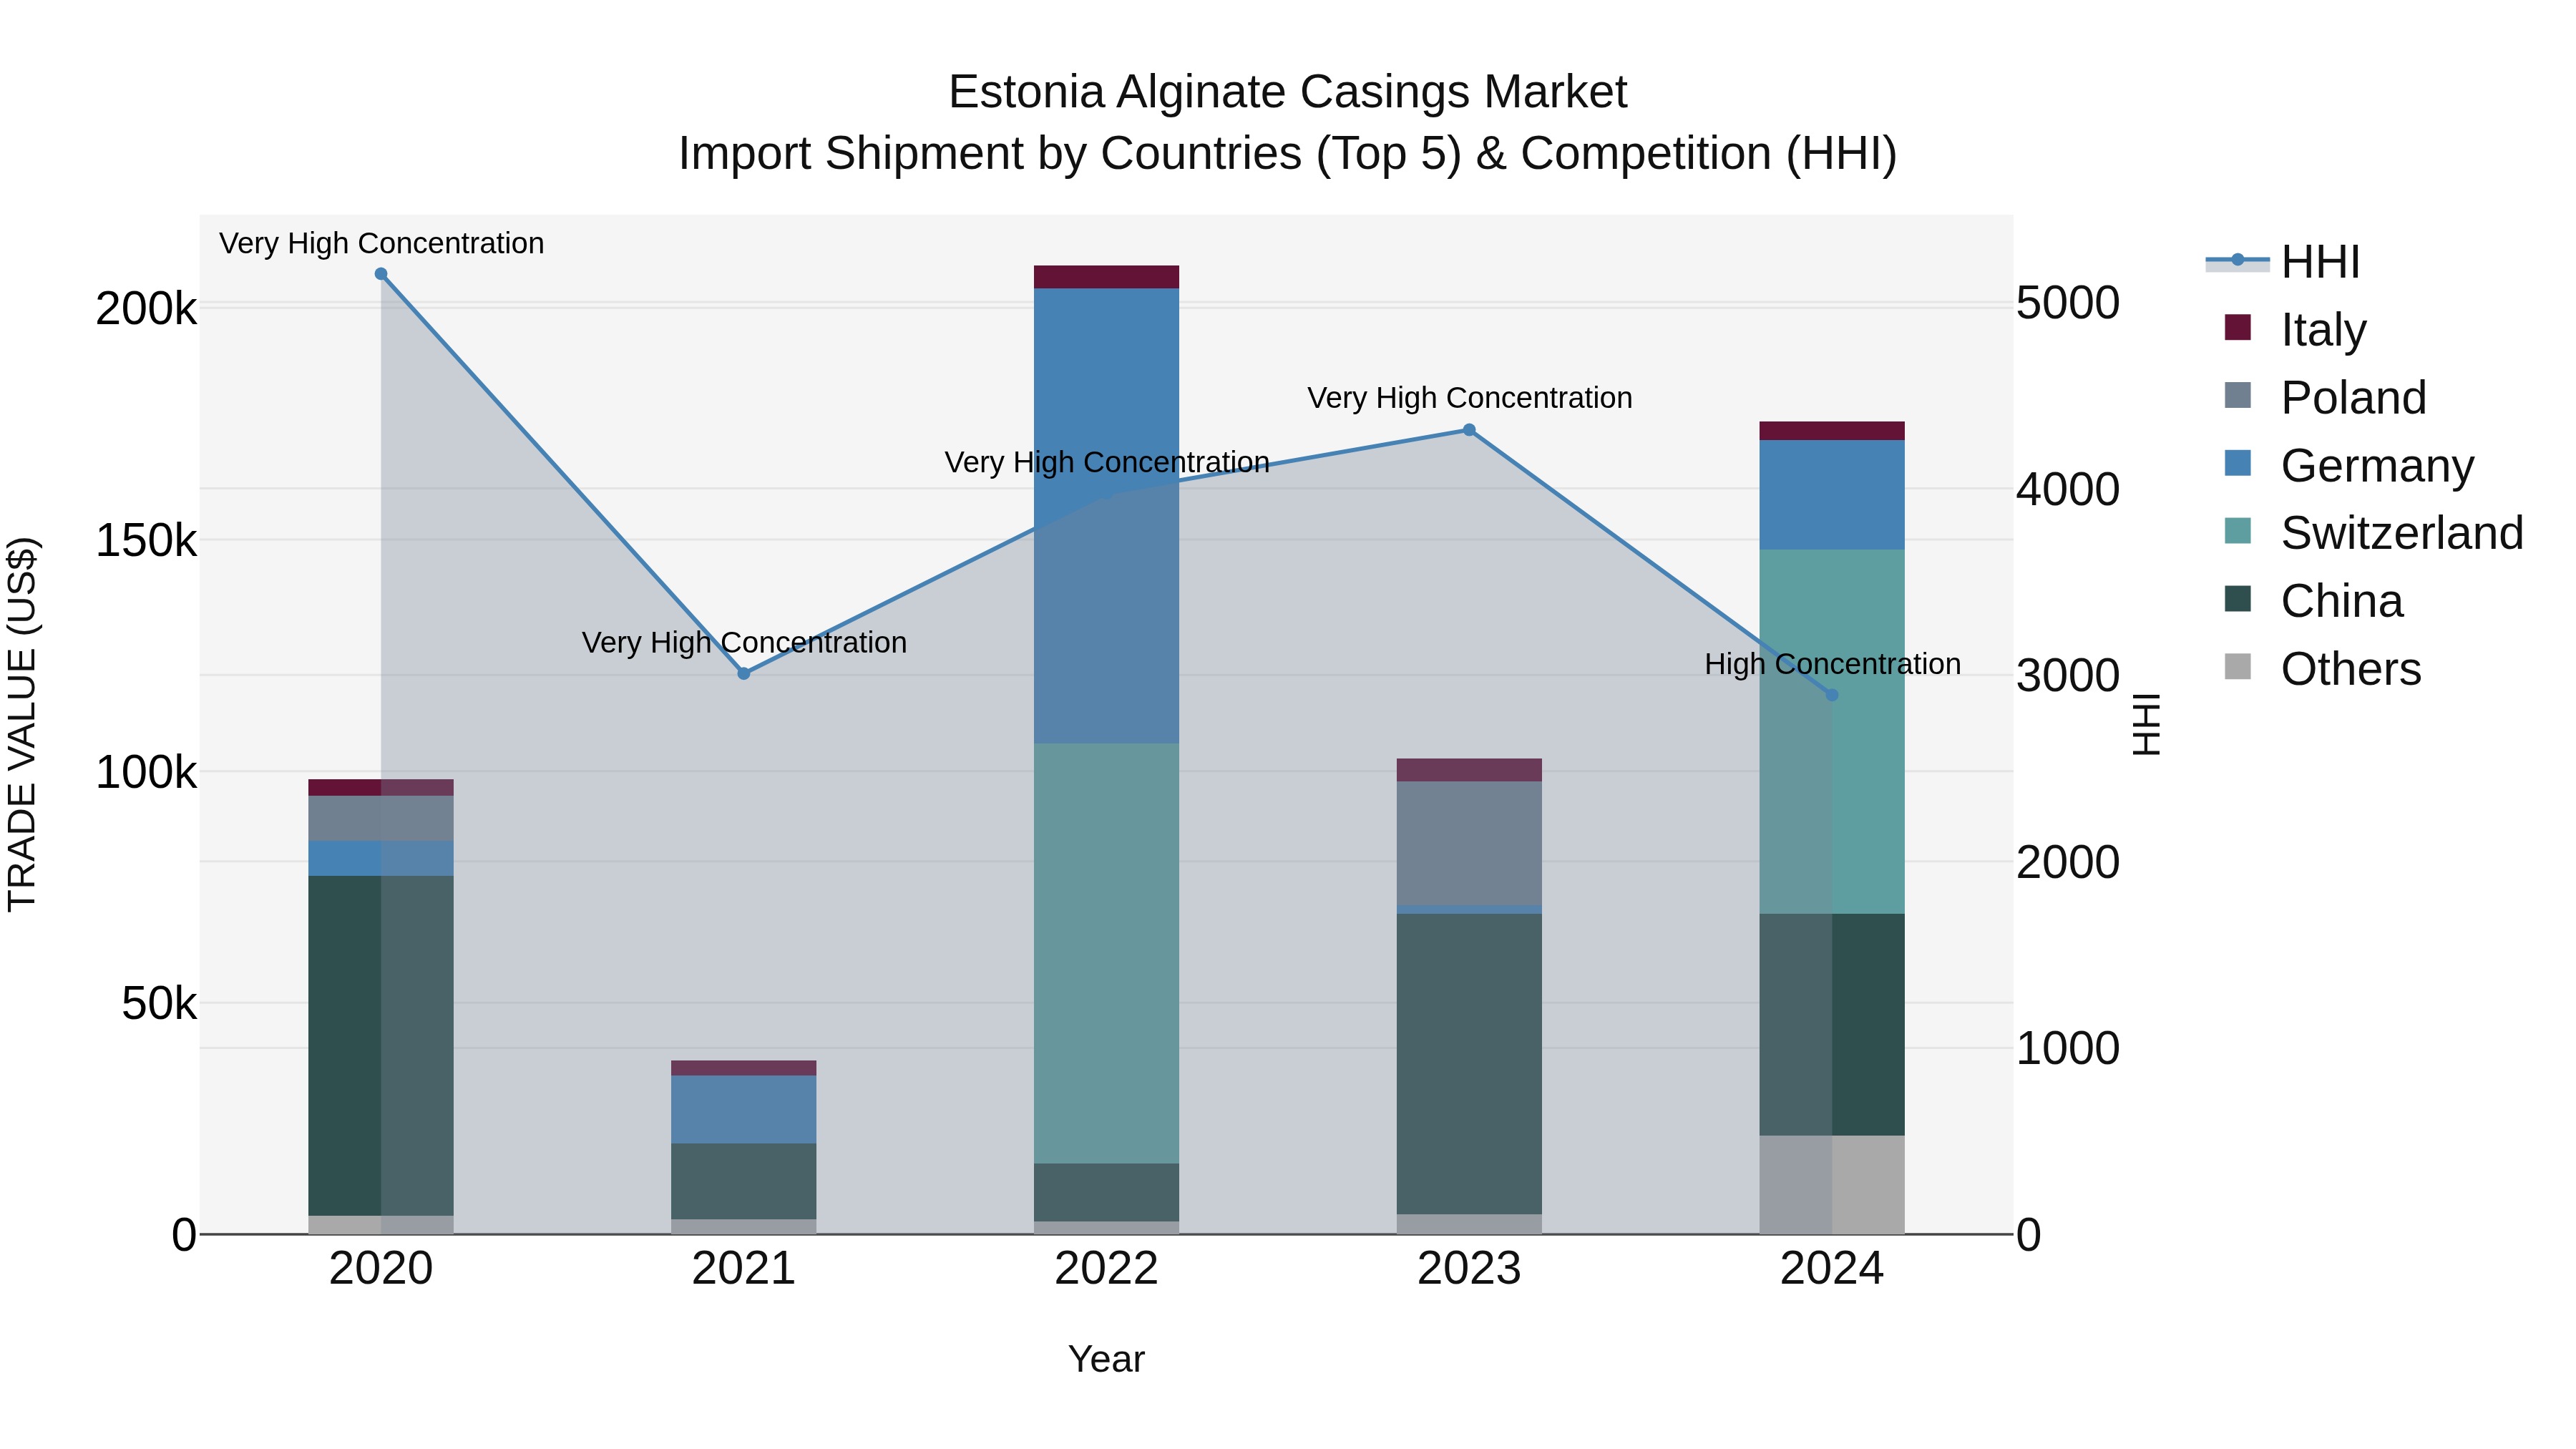Click the 'Very High Concentration' annotation above 2020
2576x1449 pixels.
(x=381, y=243)
